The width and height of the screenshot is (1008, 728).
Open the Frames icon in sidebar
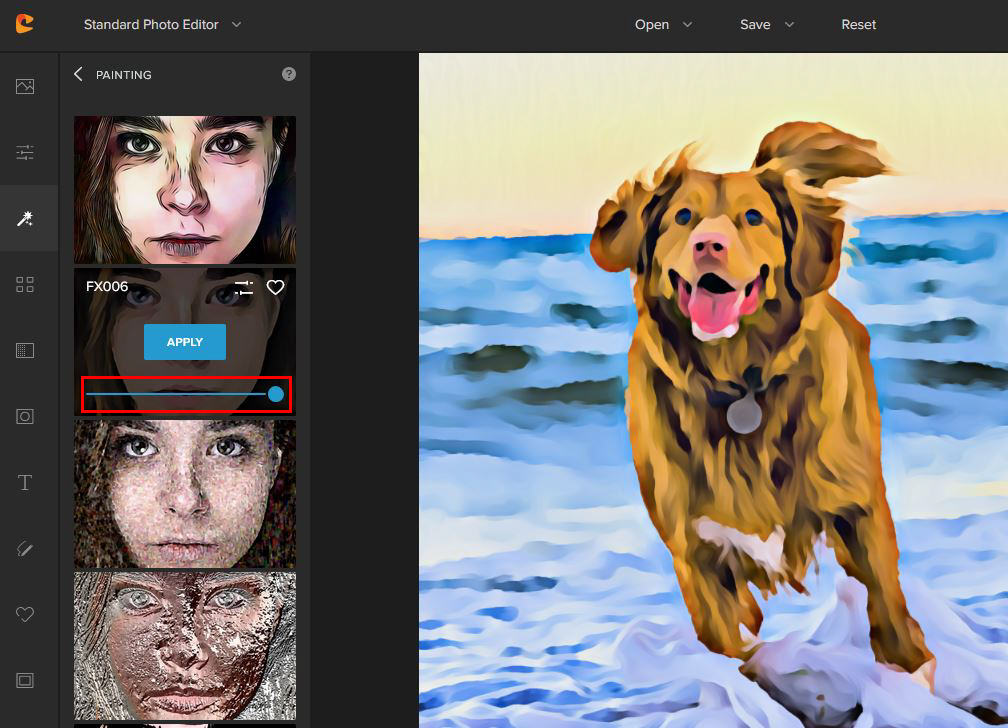coord(25,680)
